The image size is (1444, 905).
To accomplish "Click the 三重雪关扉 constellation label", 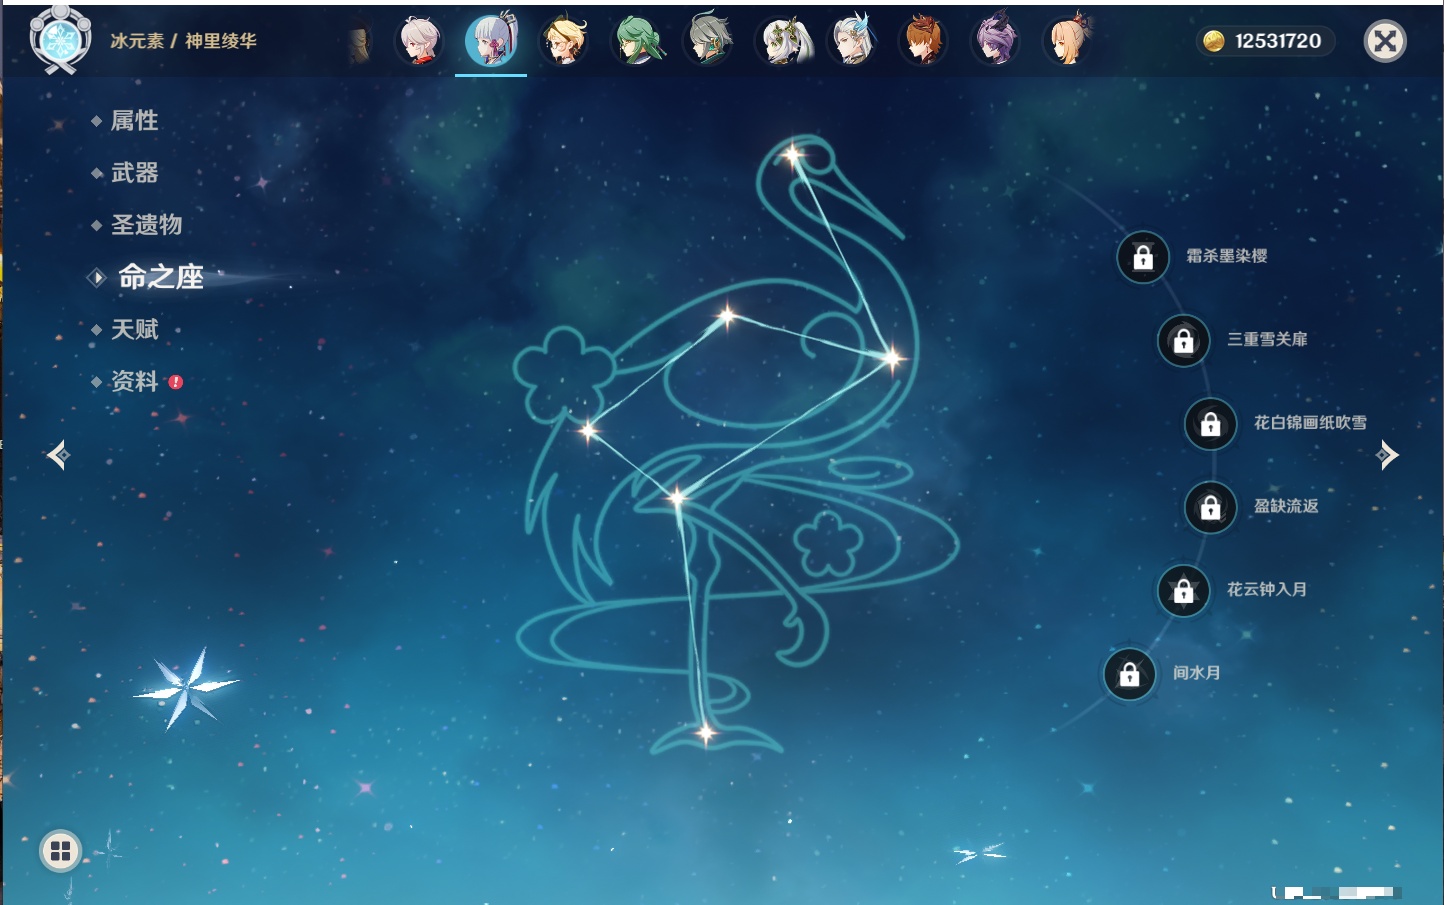I will 1268,339.
